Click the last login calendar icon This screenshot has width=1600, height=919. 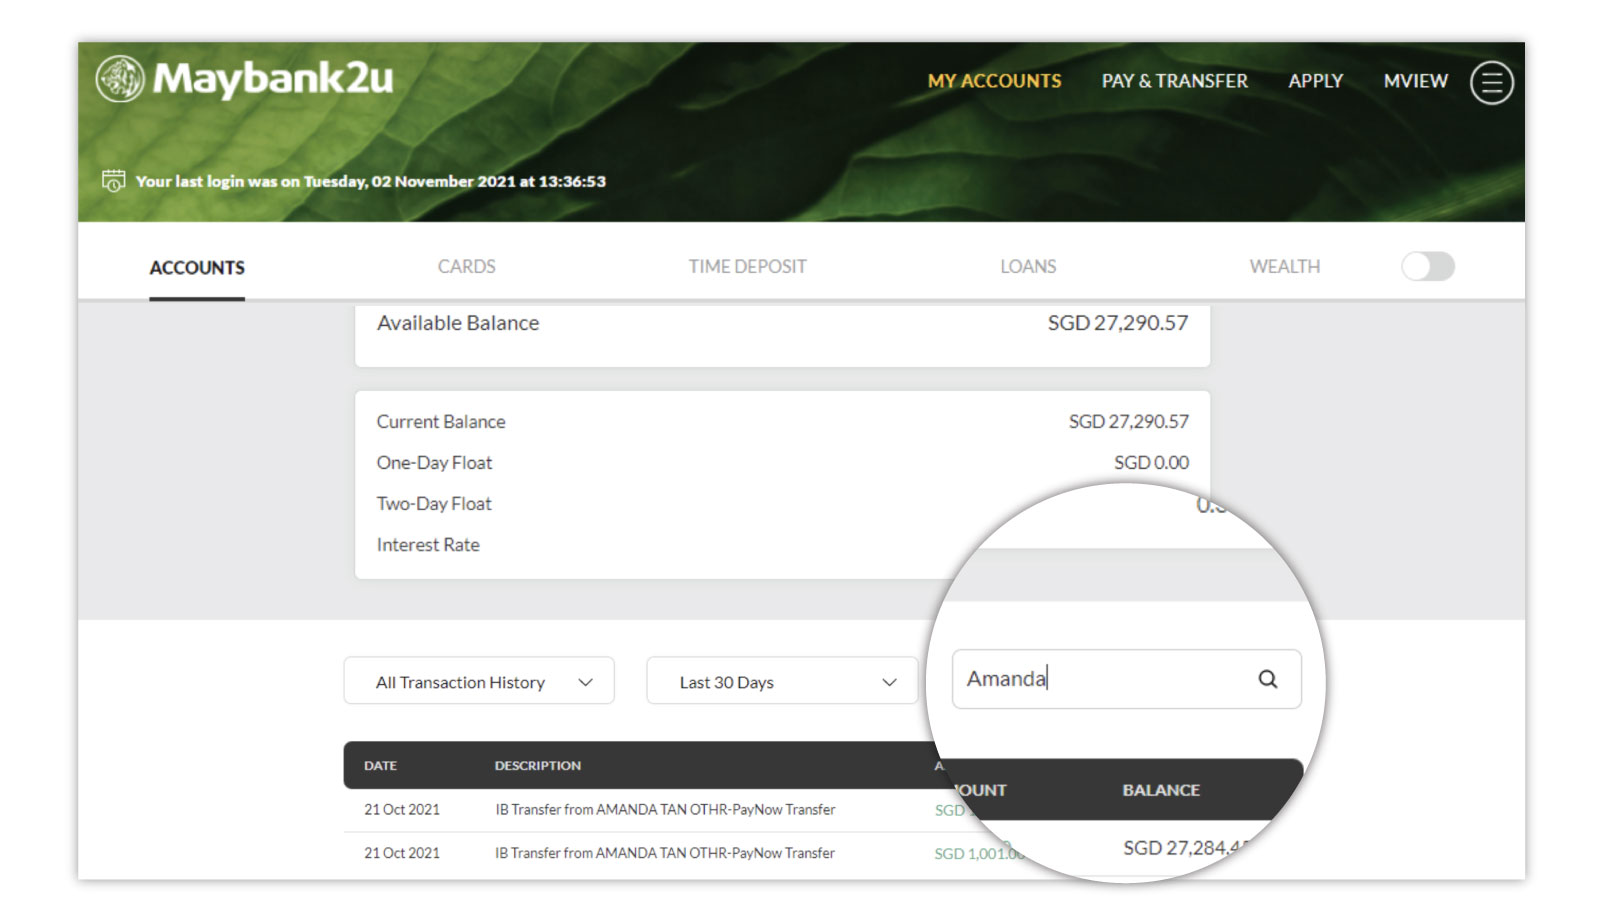click(x=114, y=181)
